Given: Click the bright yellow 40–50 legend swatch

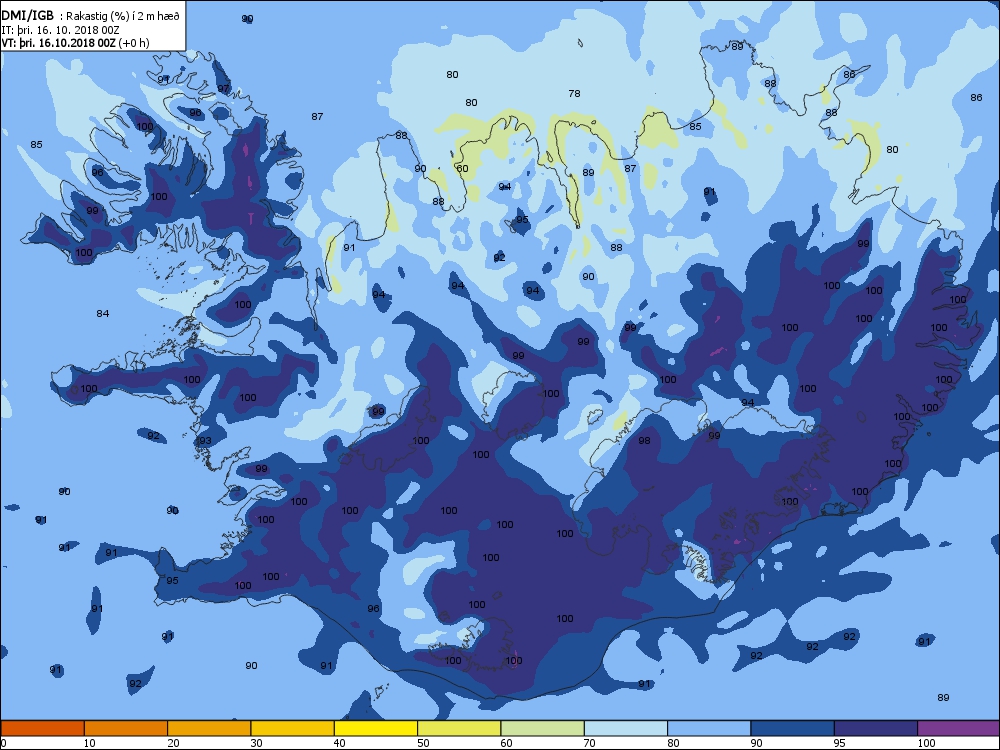Looking at the screenshot, I should [376, 728].
